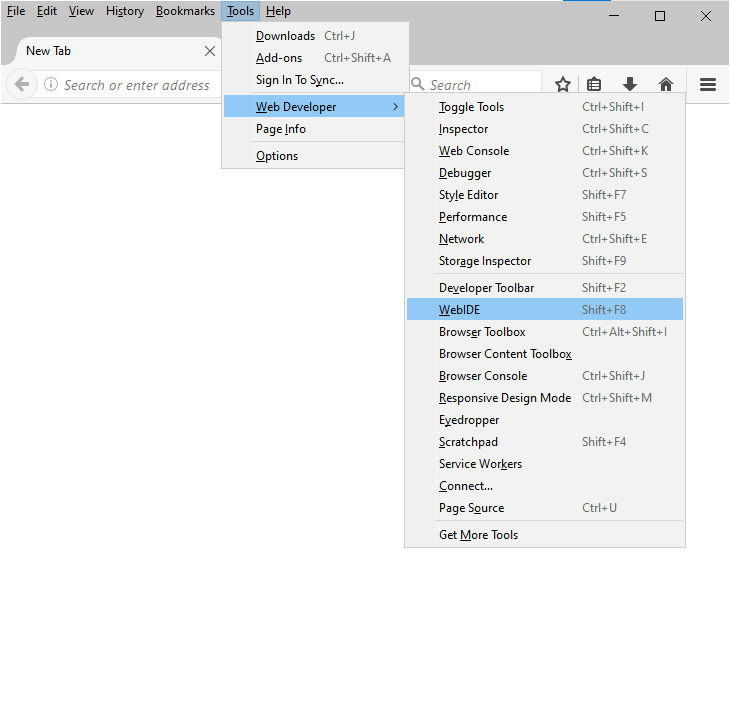The width and height of the screenshot is (730, 728).
Task: Click the magnifier icon in search box
Action: [x=418, y=84]
